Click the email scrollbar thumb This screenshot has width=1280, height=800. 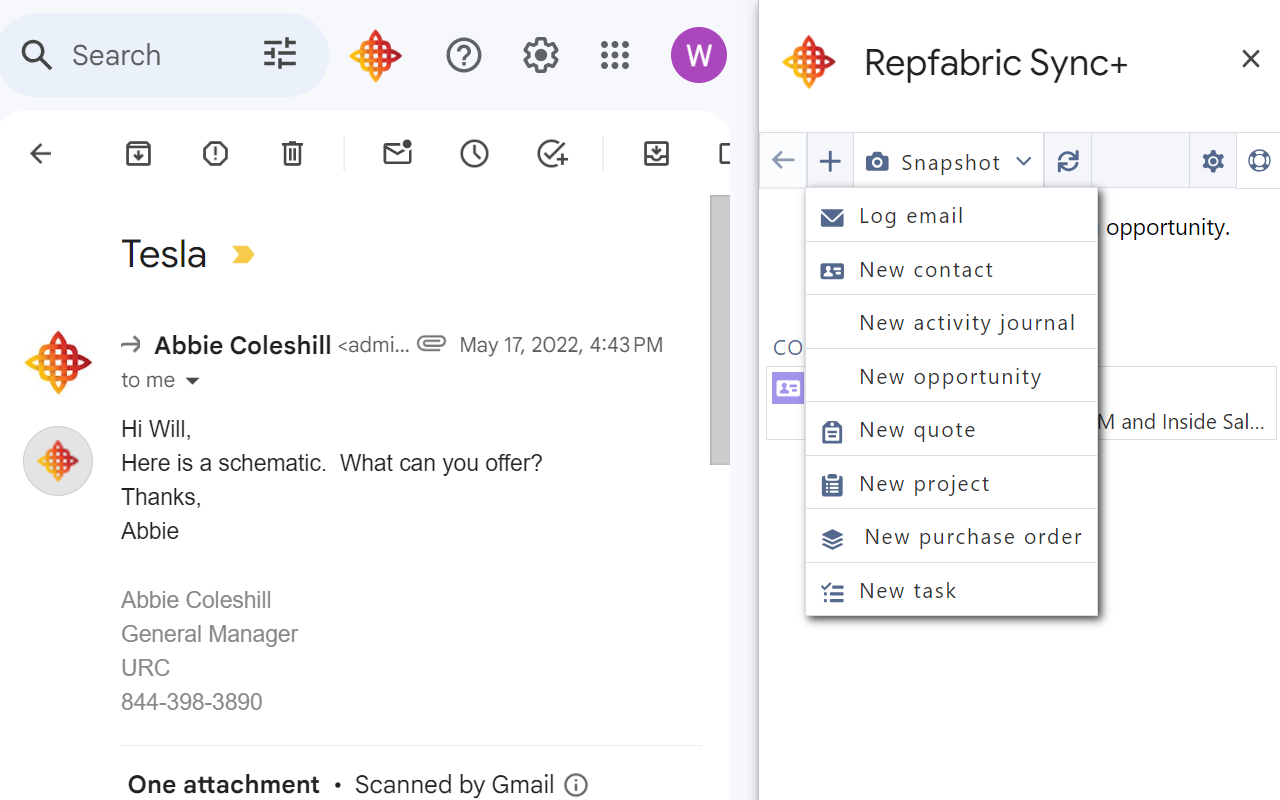(x=720, y=330)
